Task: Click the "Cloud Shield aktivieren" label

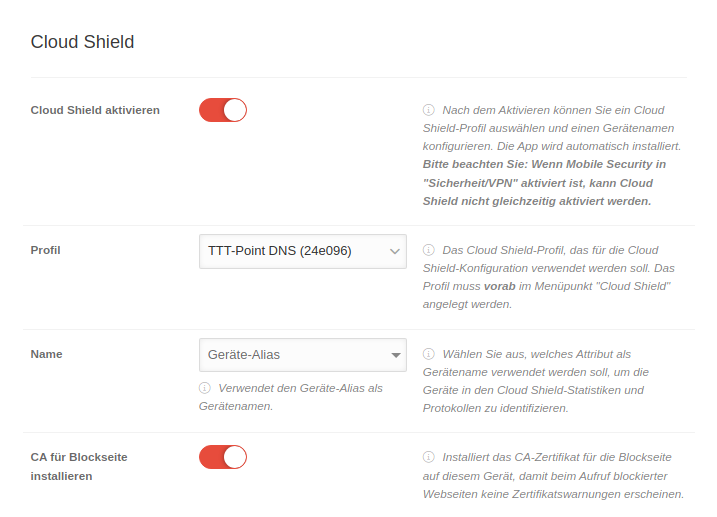Action: tap(95, 110)
